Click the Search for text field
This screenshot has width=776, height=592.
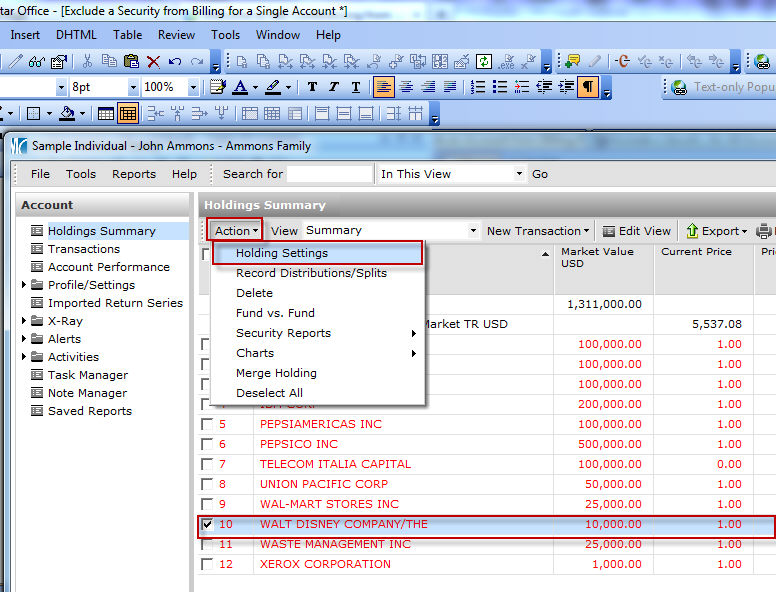[329, 174]
